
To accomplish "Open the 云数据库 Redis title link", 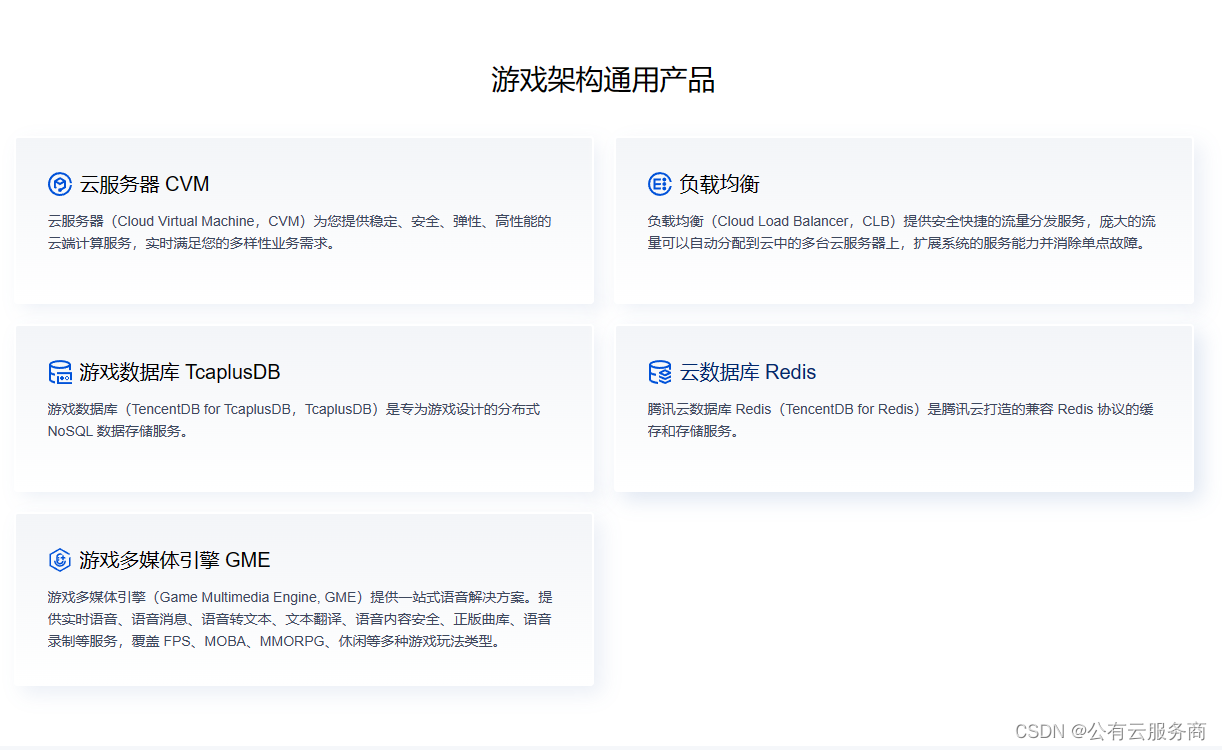I will click(748, 372).
